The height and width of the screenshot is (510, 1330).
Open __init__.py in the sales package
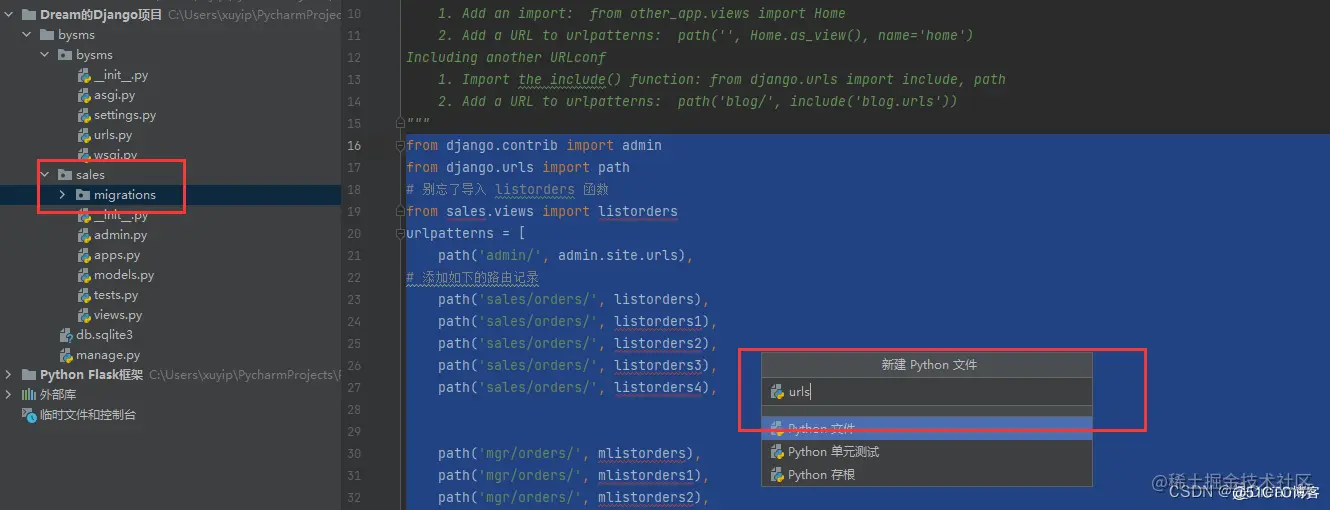pos(121,215)
